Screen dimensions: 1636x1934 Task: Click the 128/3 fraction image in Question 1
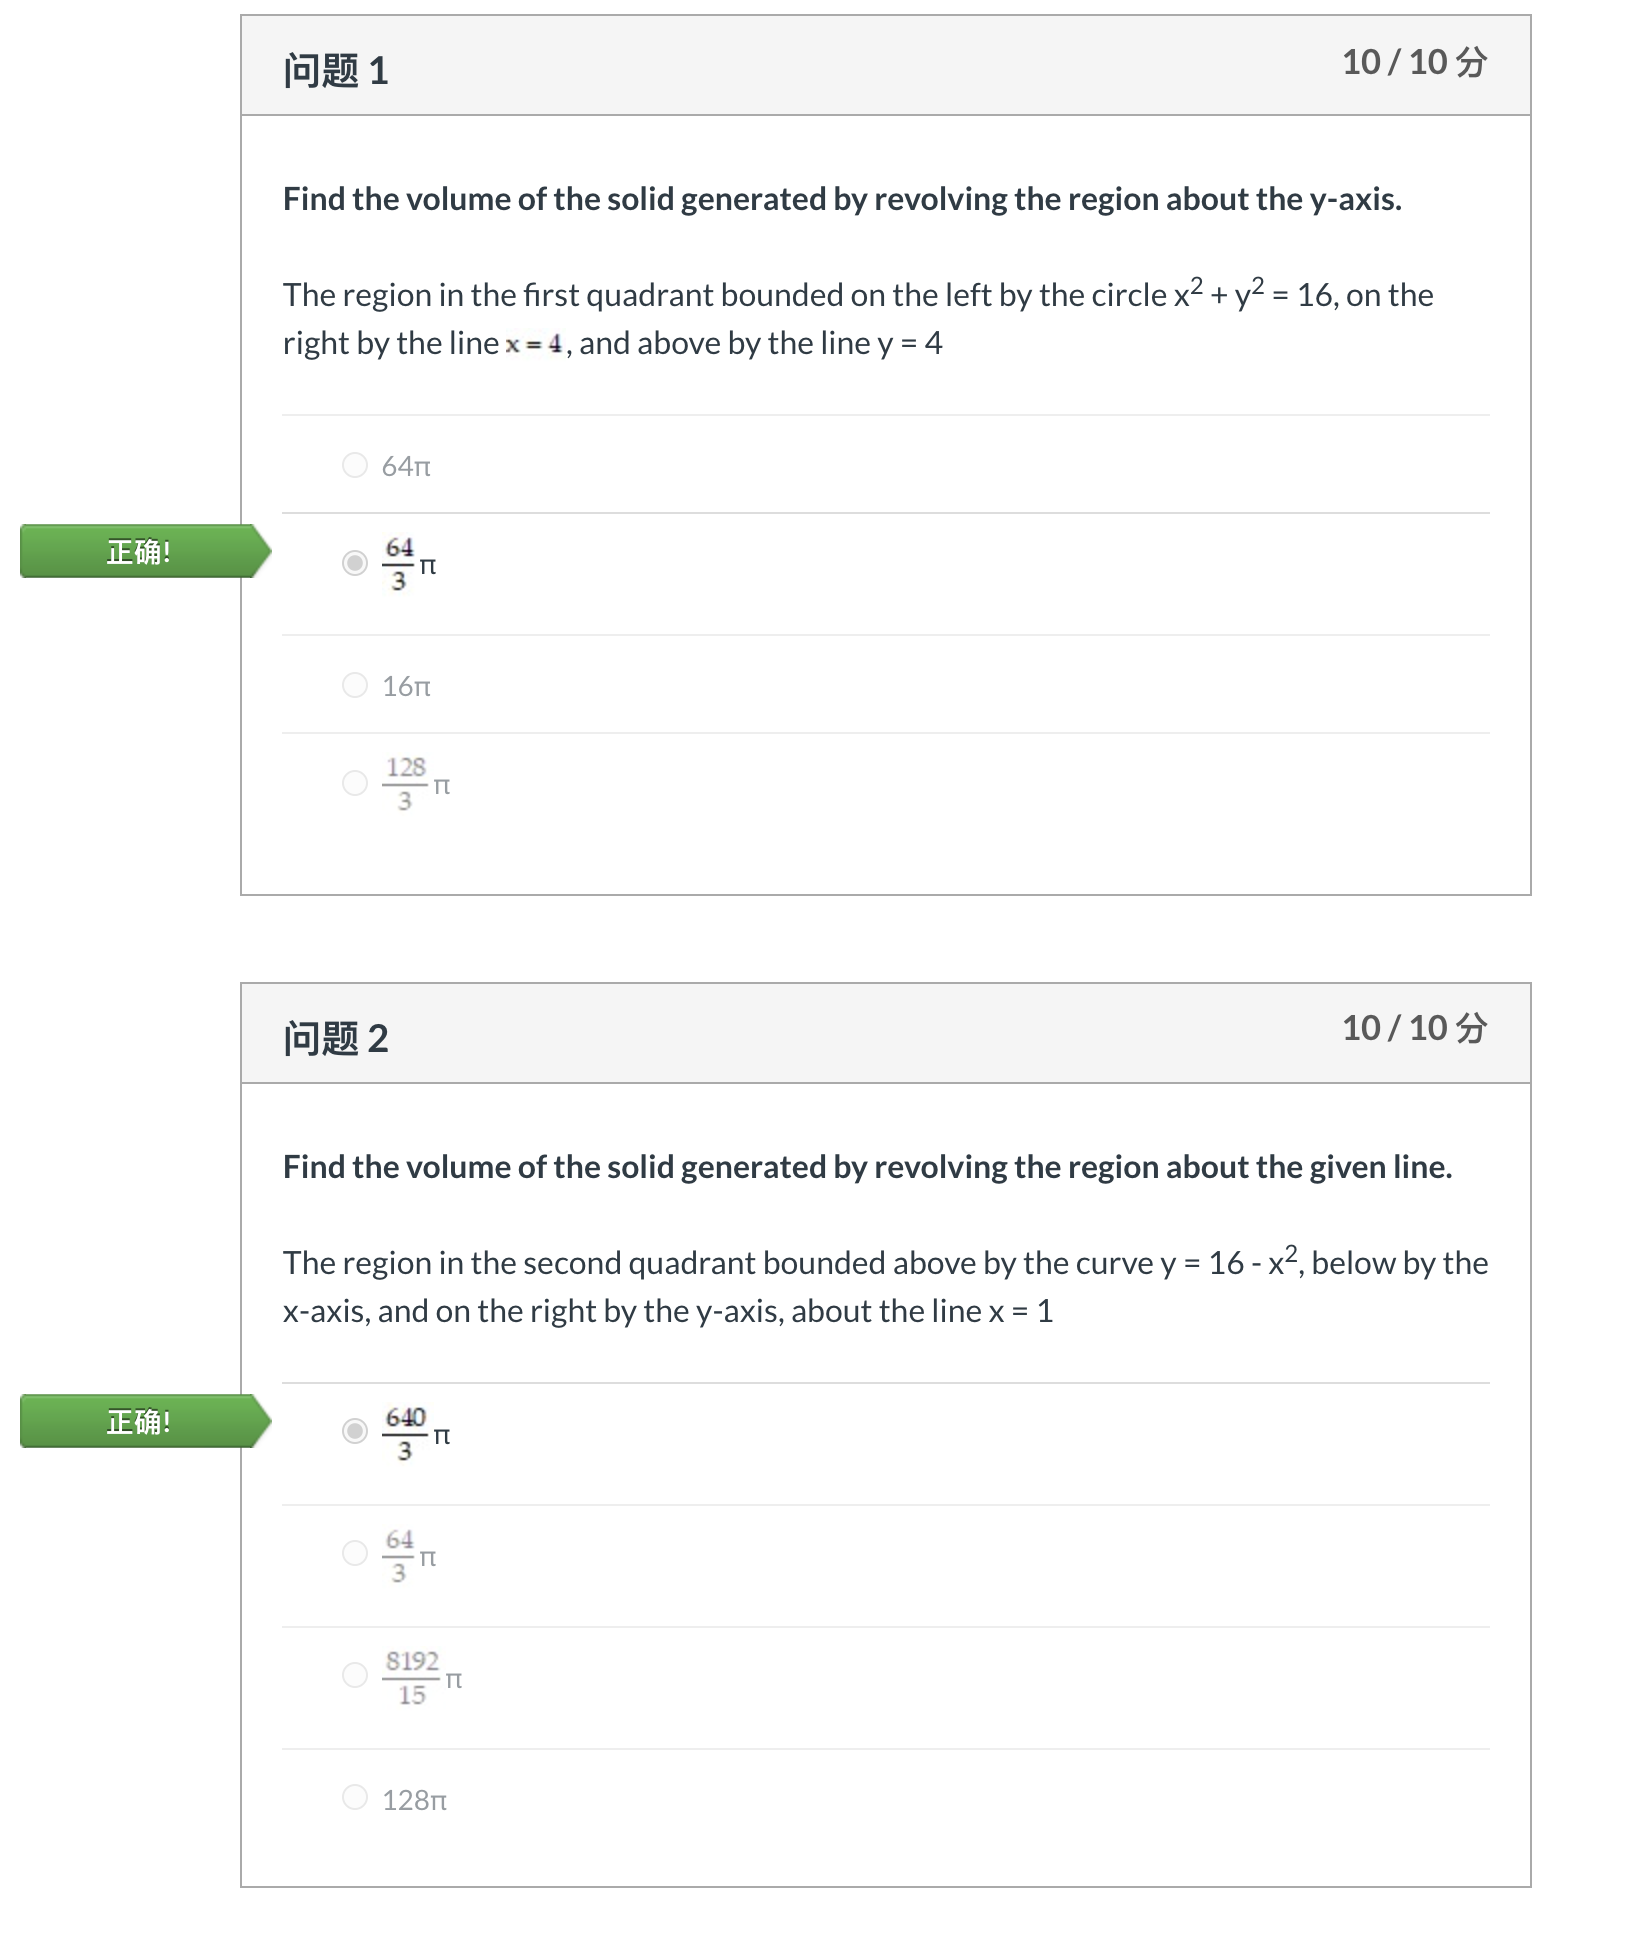[405, 784]
